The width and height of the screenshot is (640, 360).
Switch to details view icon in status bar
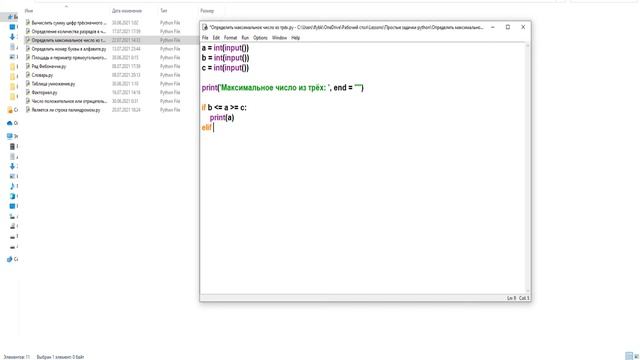629,356
